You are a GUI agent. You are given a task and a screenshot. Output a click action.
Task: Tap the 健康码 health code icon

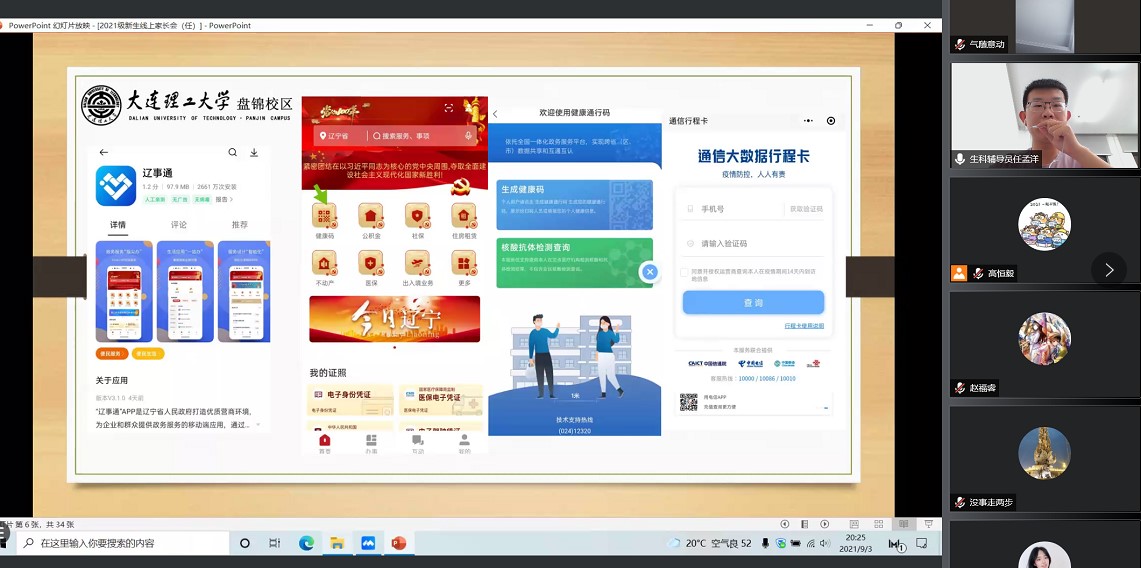324,217
